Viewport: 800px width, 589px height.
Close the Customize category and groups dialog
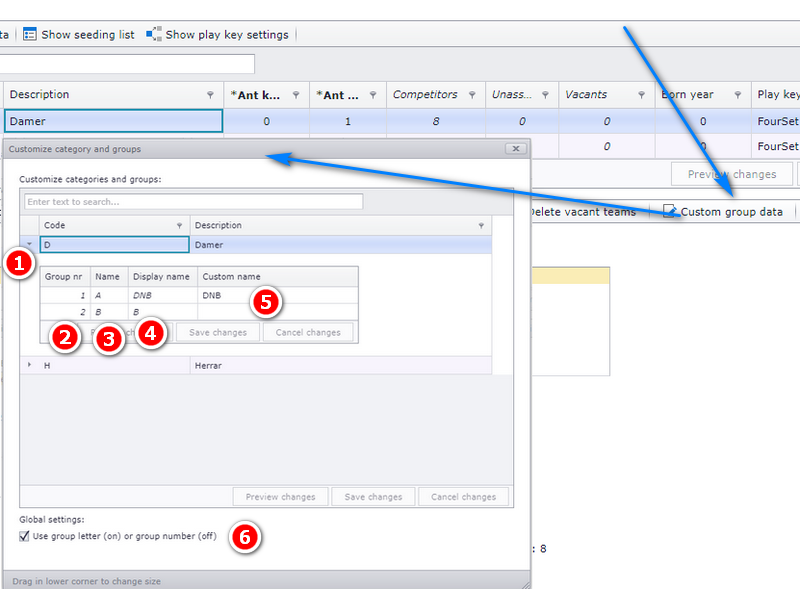516,149
